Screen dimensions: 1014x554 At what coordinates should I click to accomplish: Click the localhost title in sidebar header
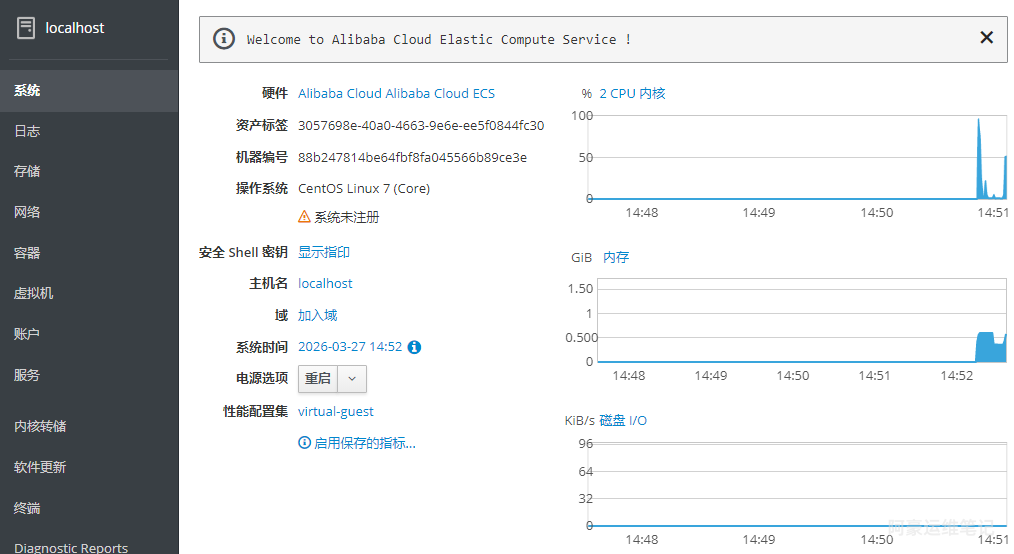[74, 28]
